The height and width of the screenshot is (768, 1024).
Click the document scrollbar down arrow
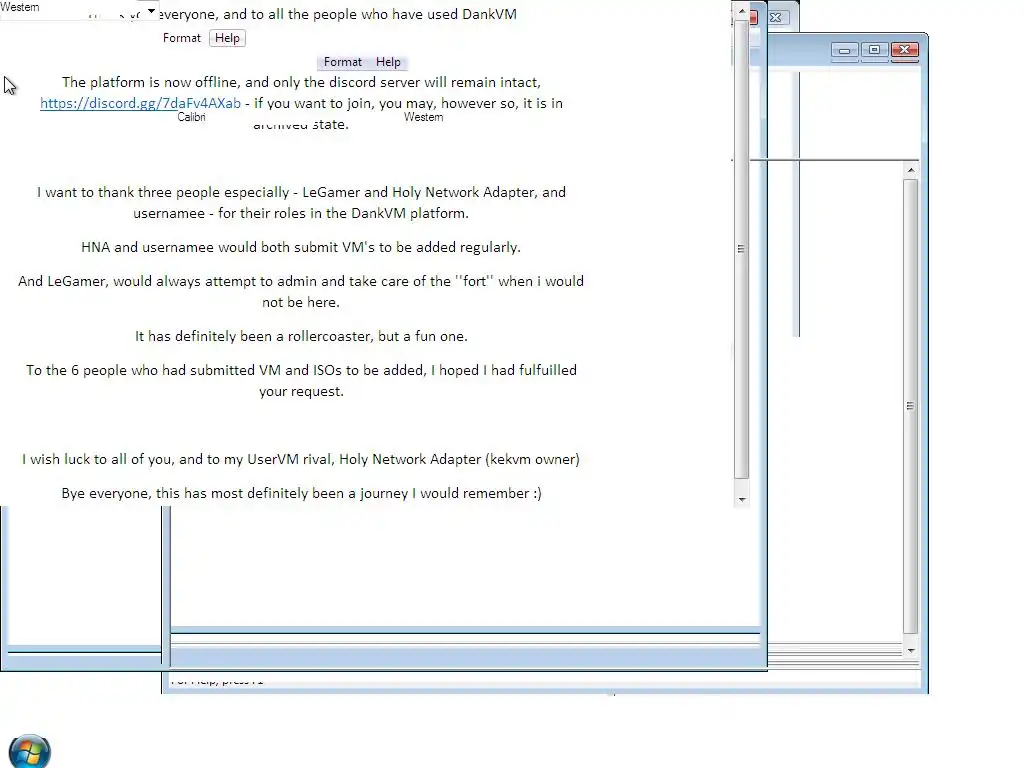pyautogui.click(x=741, y=500)
